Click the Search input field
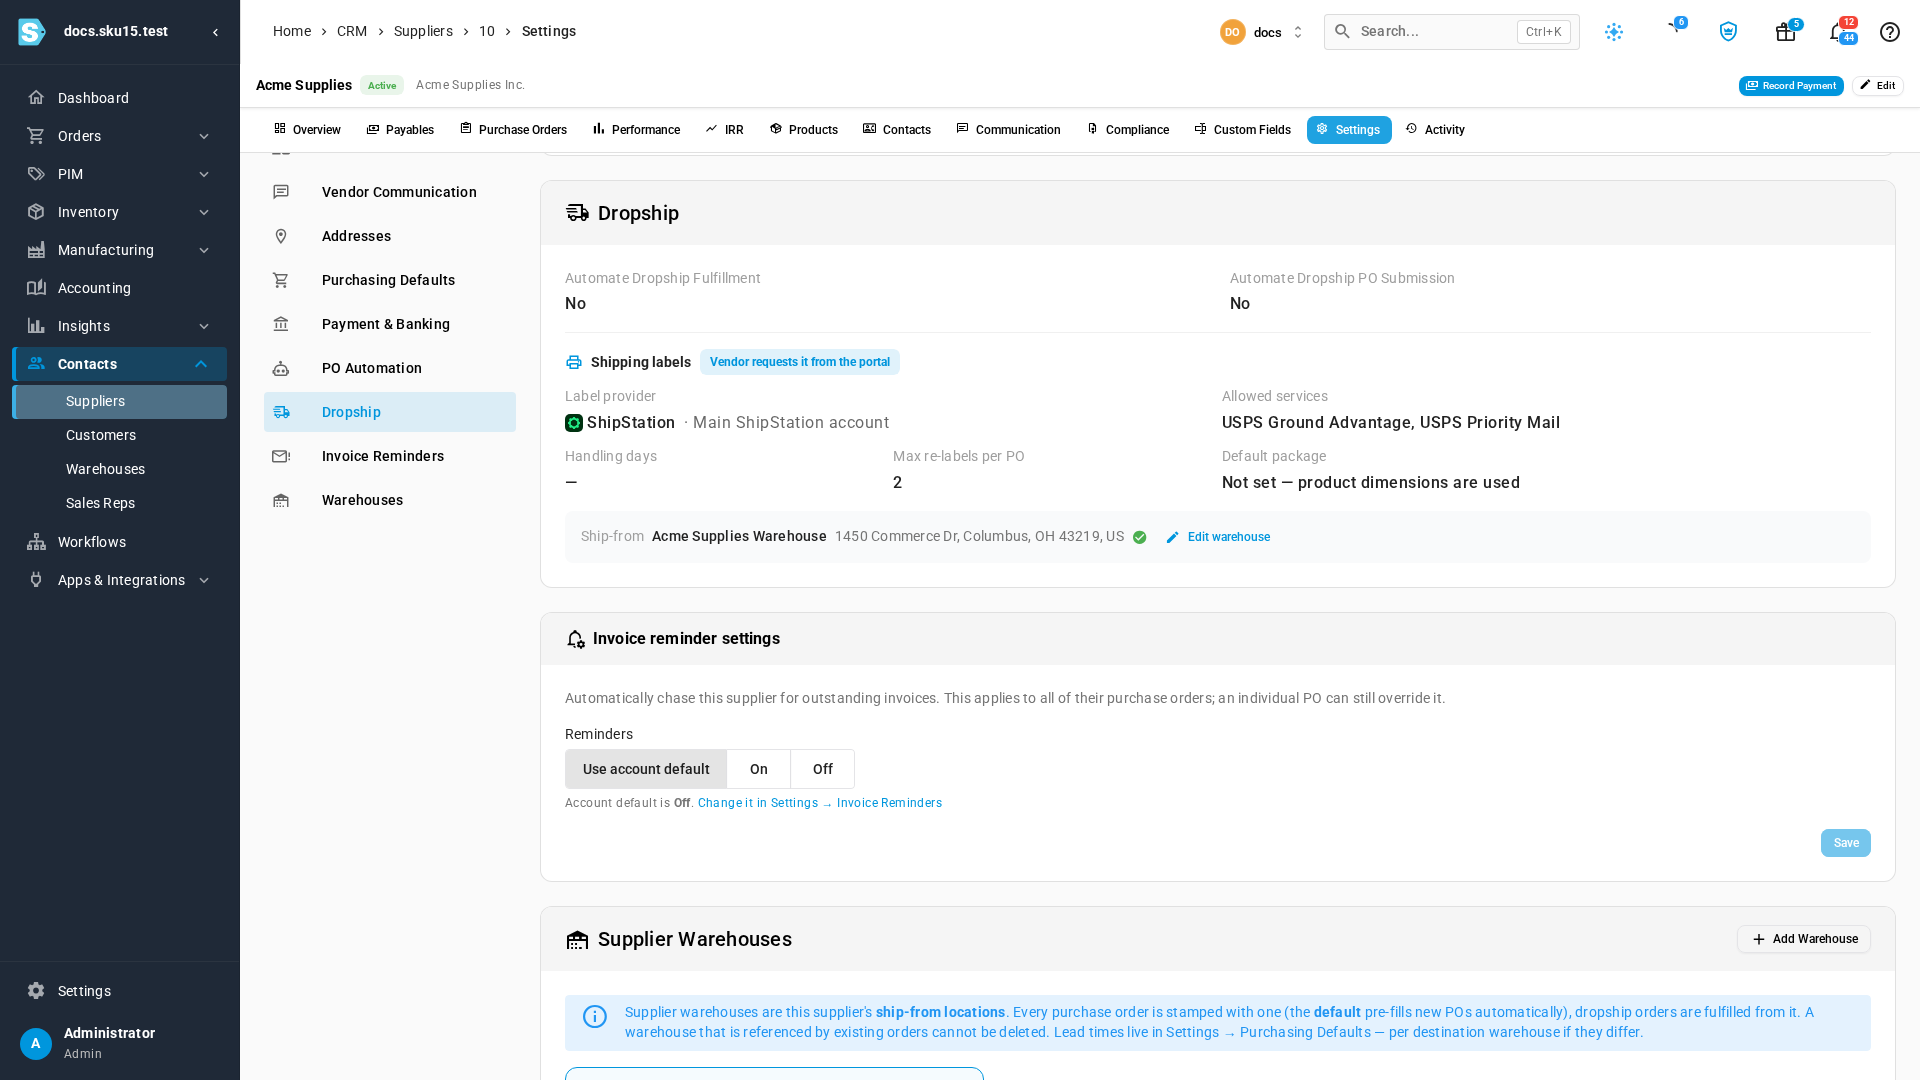The height and width of the screenshot is (1080, 1920). (1452, 32)
